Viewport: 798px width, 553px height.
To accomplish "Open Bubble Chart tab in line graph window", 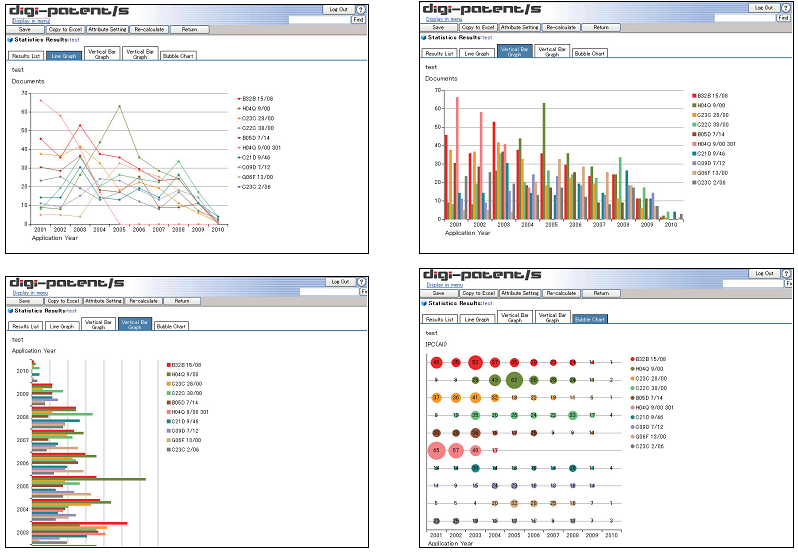I will (178, 56).
